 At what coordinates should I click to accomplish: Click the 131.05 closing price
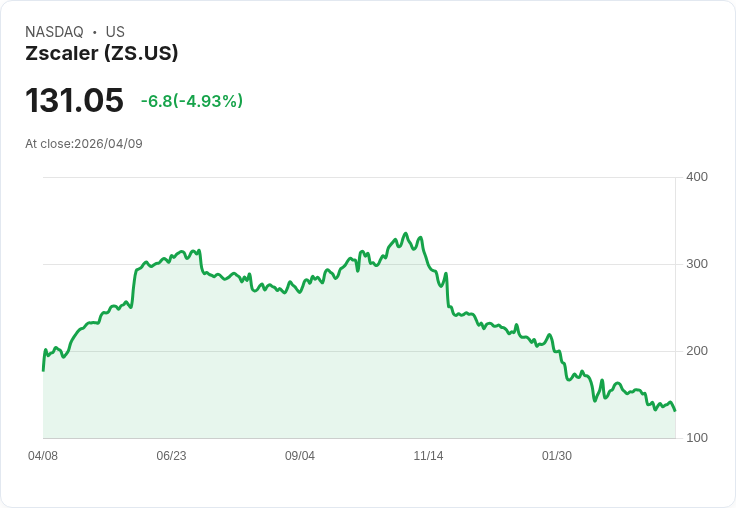coord(74,101)
